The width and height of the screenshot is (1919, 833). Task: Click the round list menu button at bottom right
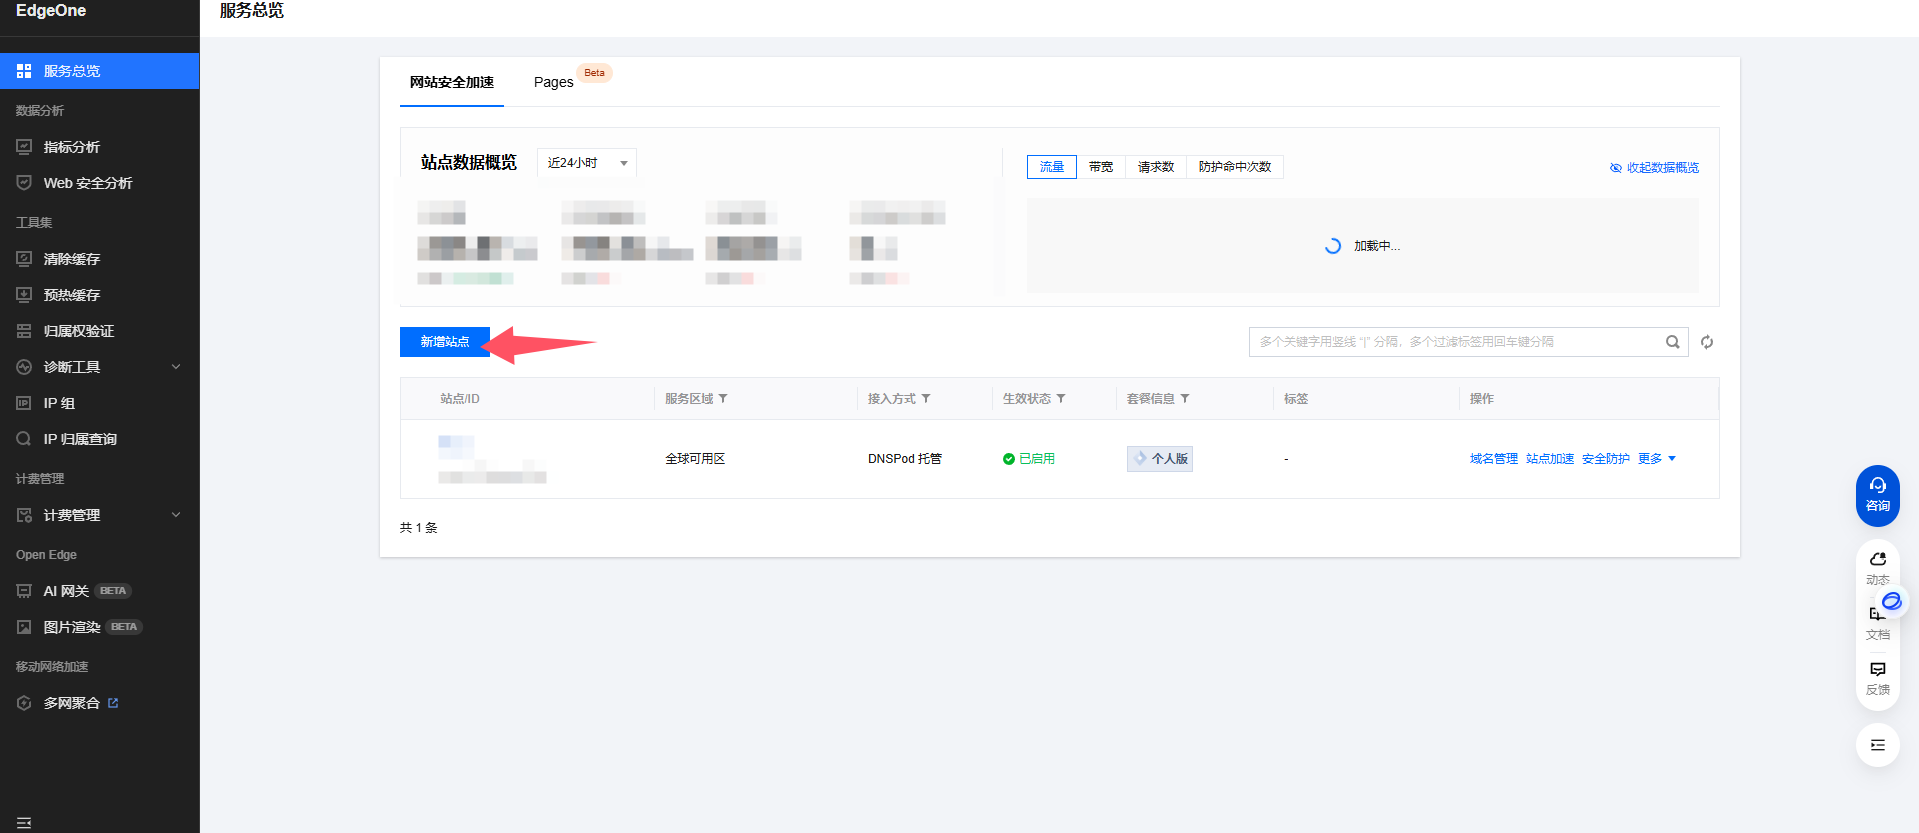[1878, 745]
